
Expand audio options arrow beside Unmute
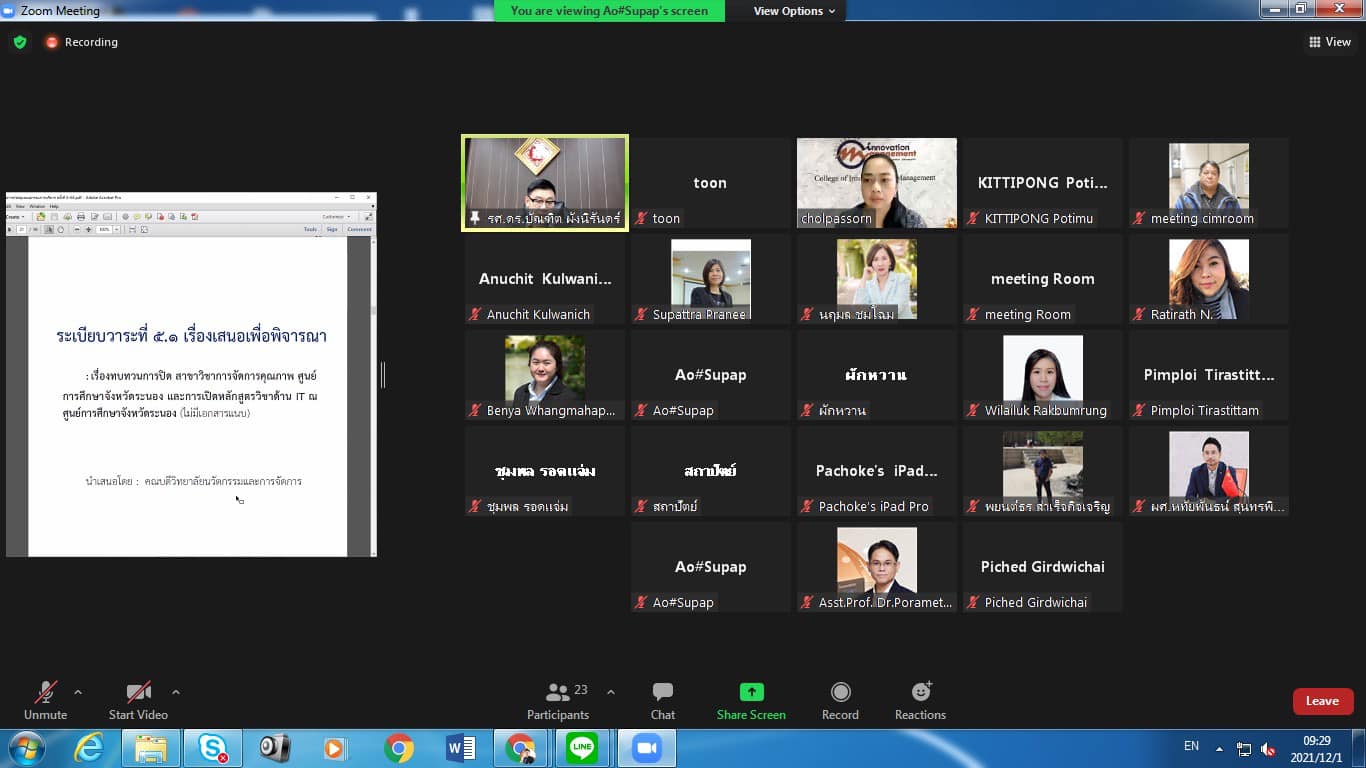(78, 692)
